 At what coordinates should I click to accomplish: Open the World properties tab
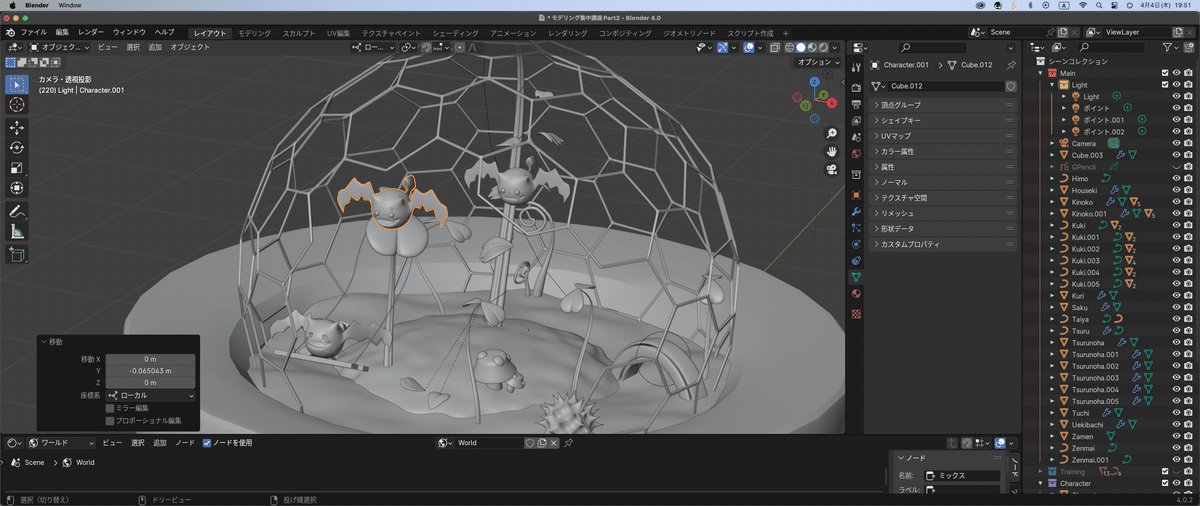pyautogui.click(x=855, y=153)
